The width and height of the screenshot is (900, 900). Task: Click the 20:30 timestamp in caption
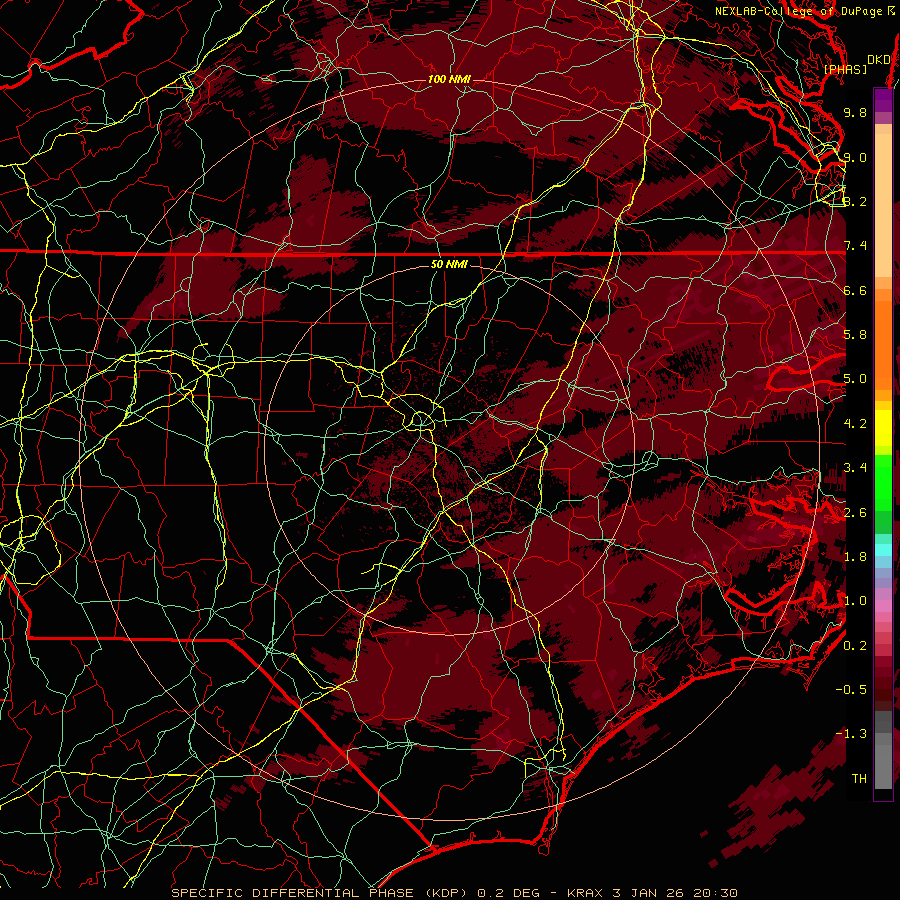click(717, 893)
